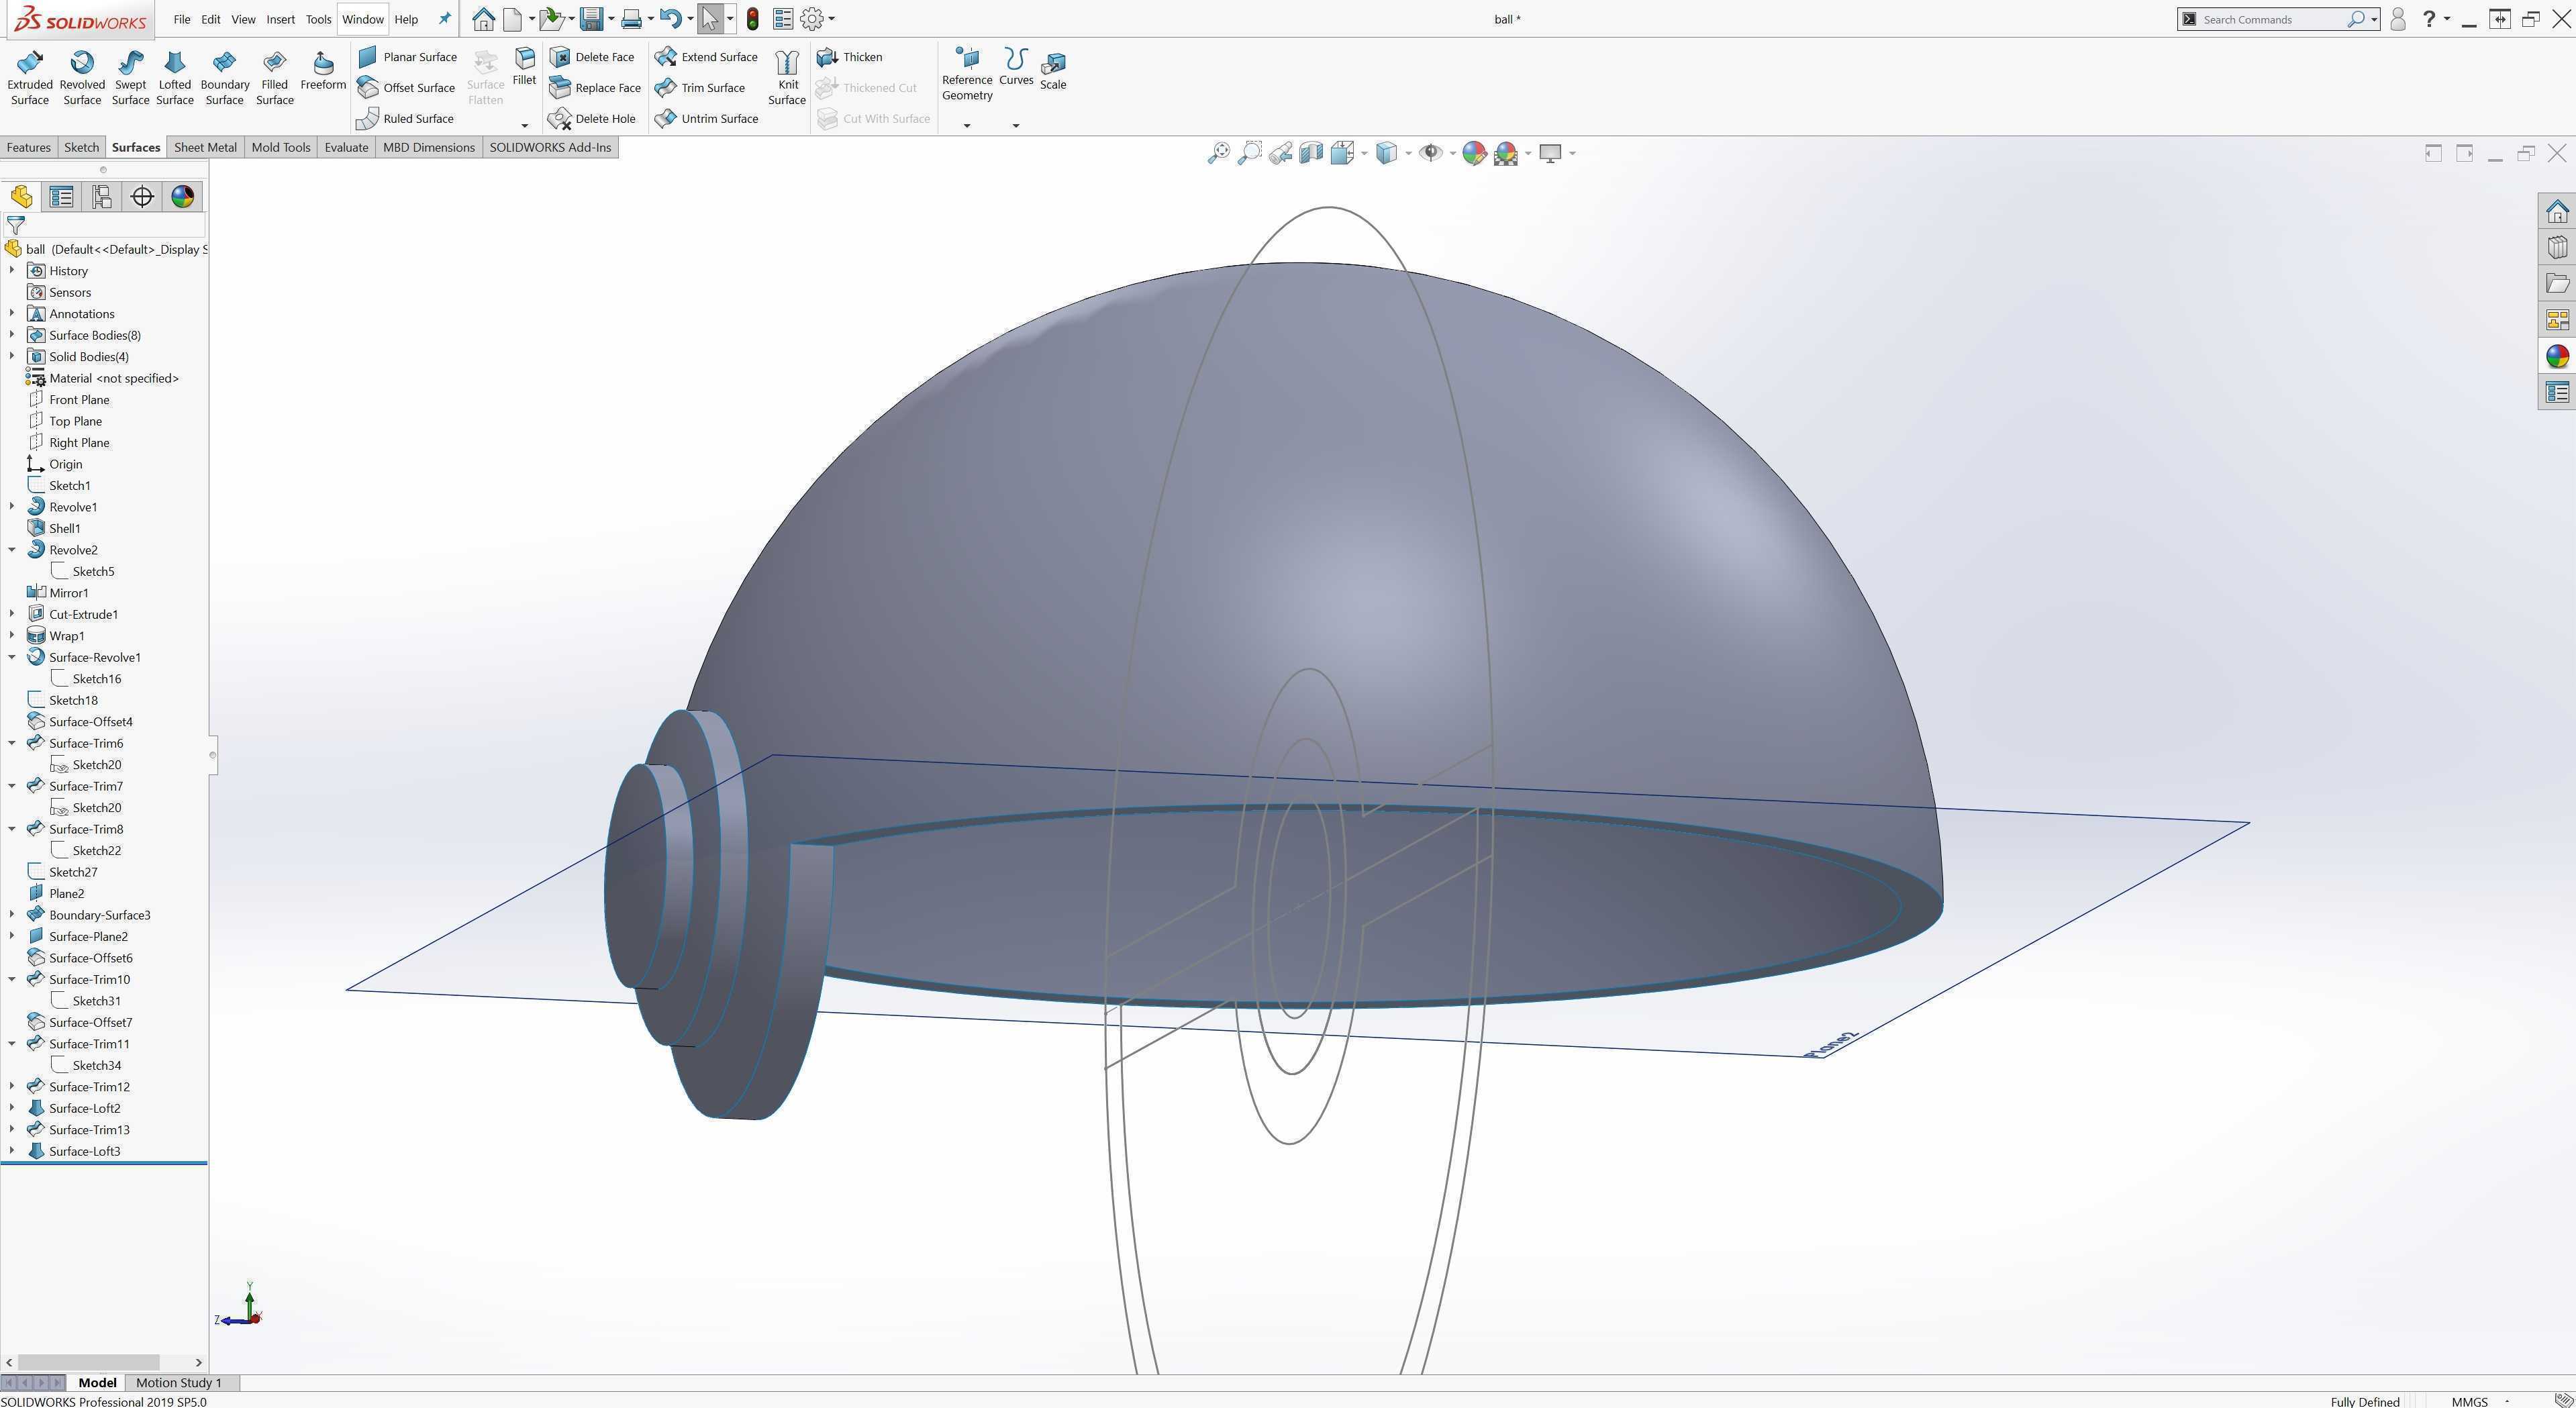Select the Lofted Surface tool
This screenshot has width=2576, height=1408.
tap(175, 77)
